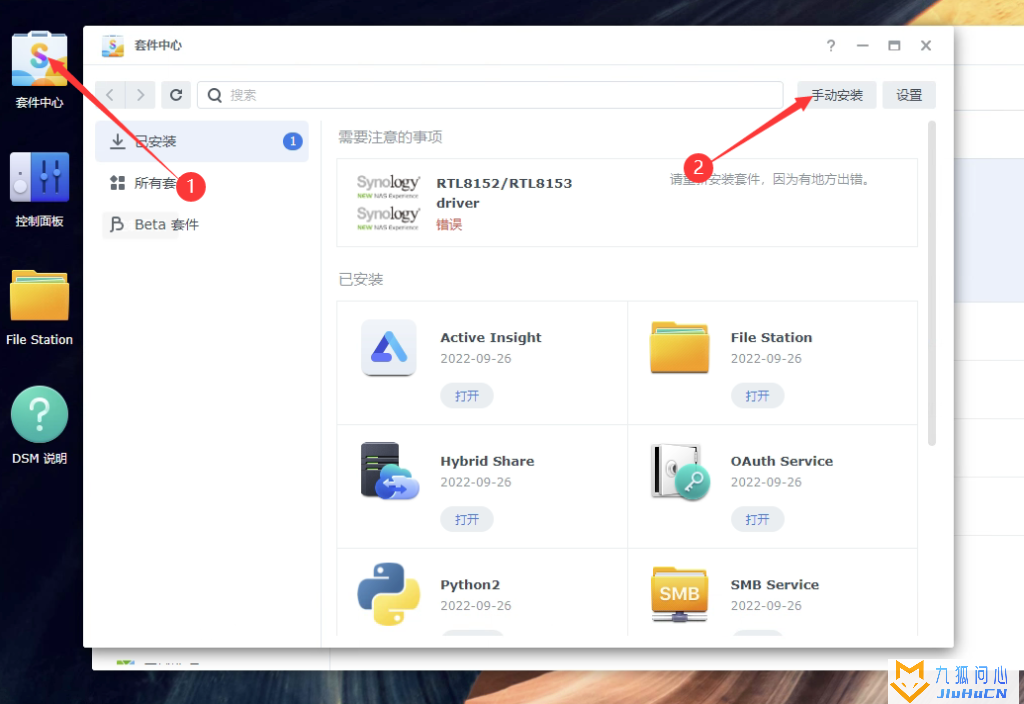Click the 套件中心 title bar icon
The width and height of the screenshot is (1024, 704).
(x=113, y=46)
